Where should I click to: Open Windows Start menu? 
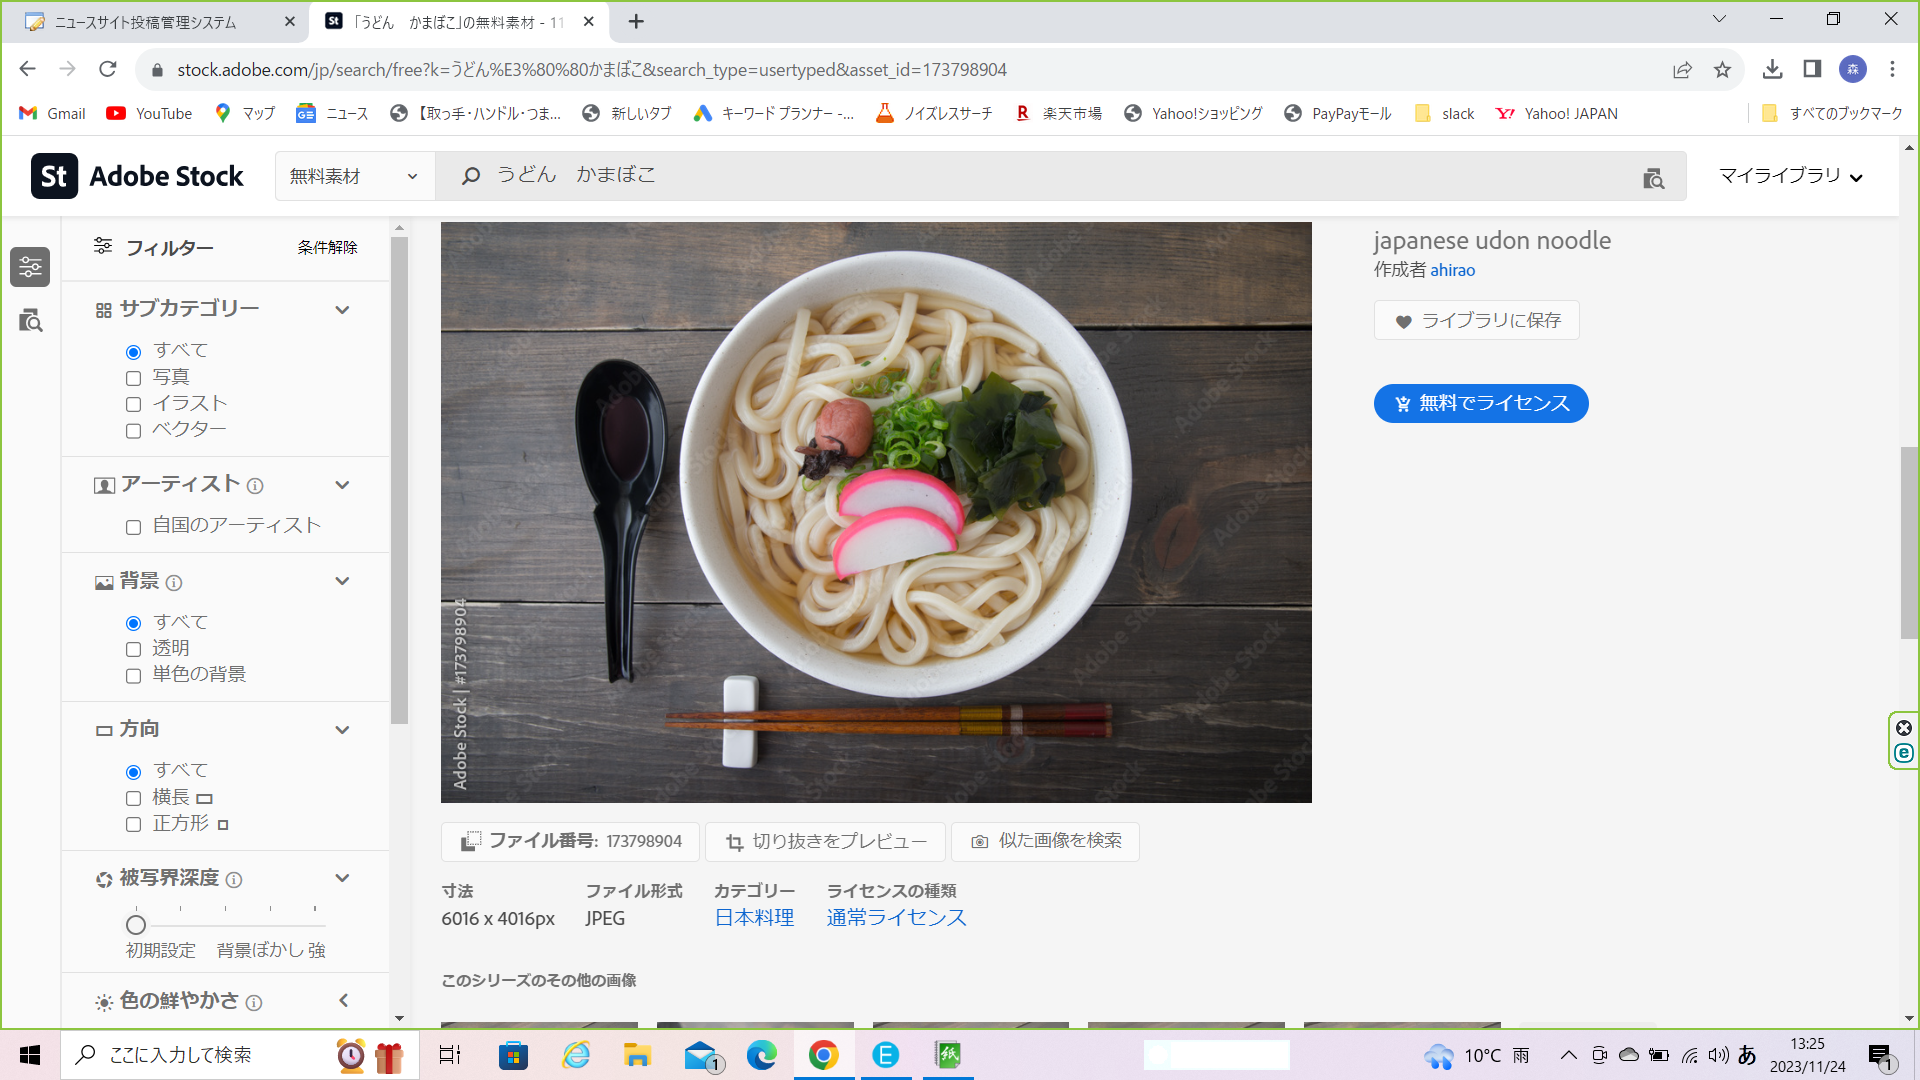click(x=30, y=1055)
